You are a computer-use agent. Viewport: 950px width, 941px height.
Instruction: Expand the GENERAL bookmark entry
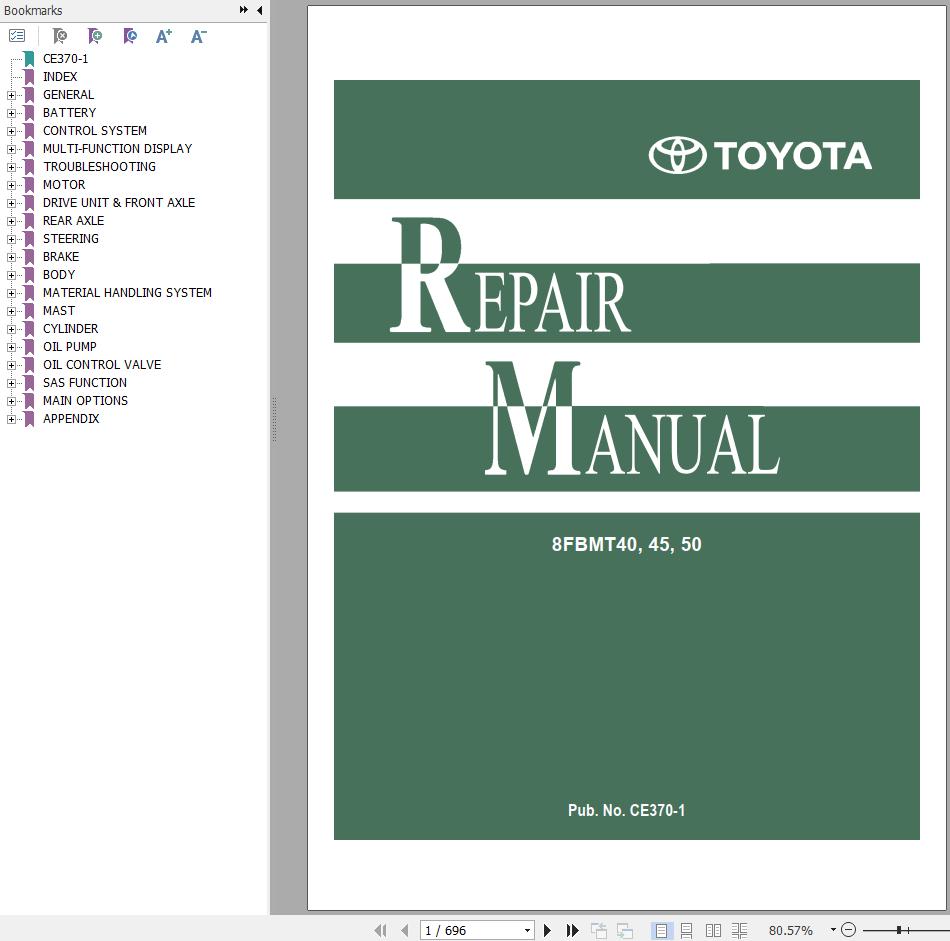pos(10,94)
